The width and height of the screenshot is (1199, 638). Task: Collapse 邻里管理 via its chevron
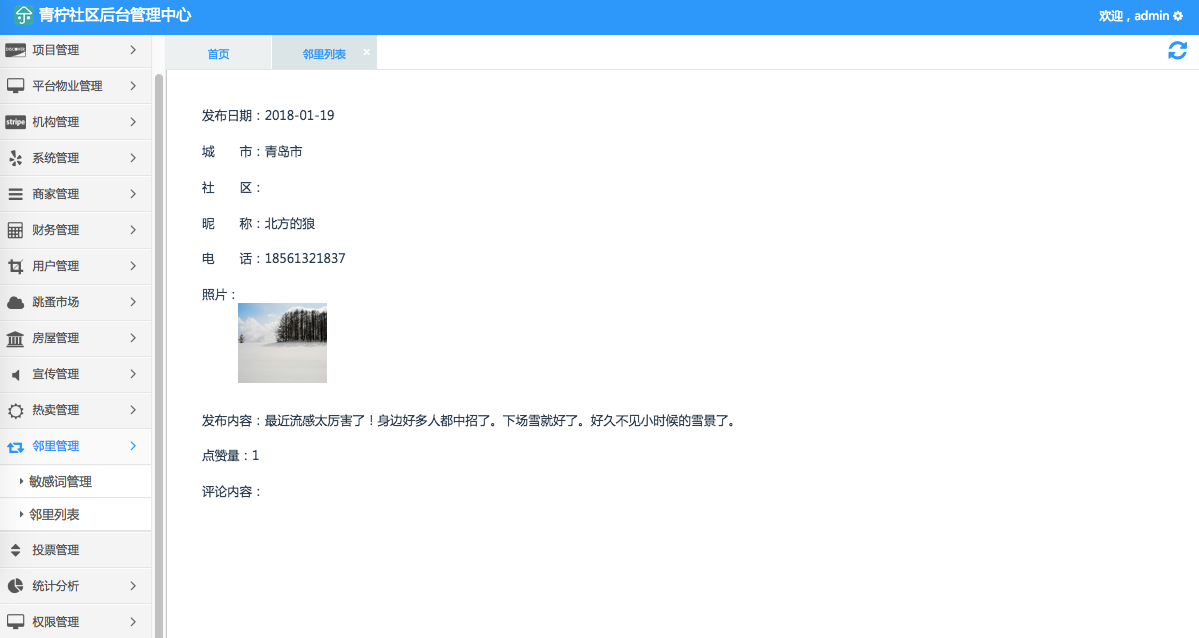(133, 445)
